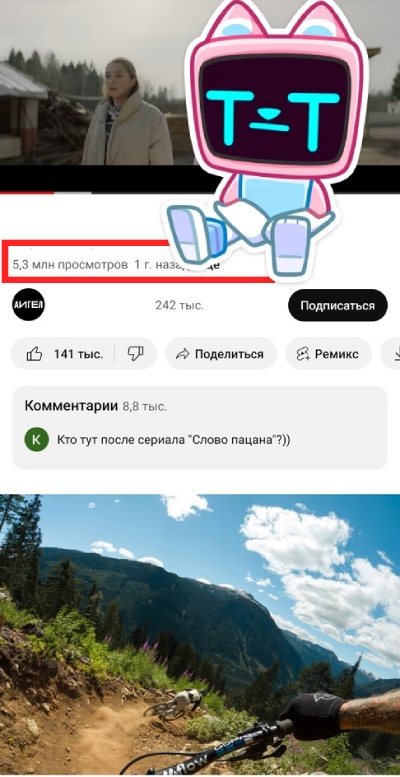Tap the Share arrow icon
This screenshot has height=777, width=400.
pyautogui.click(x=183, y=354)
